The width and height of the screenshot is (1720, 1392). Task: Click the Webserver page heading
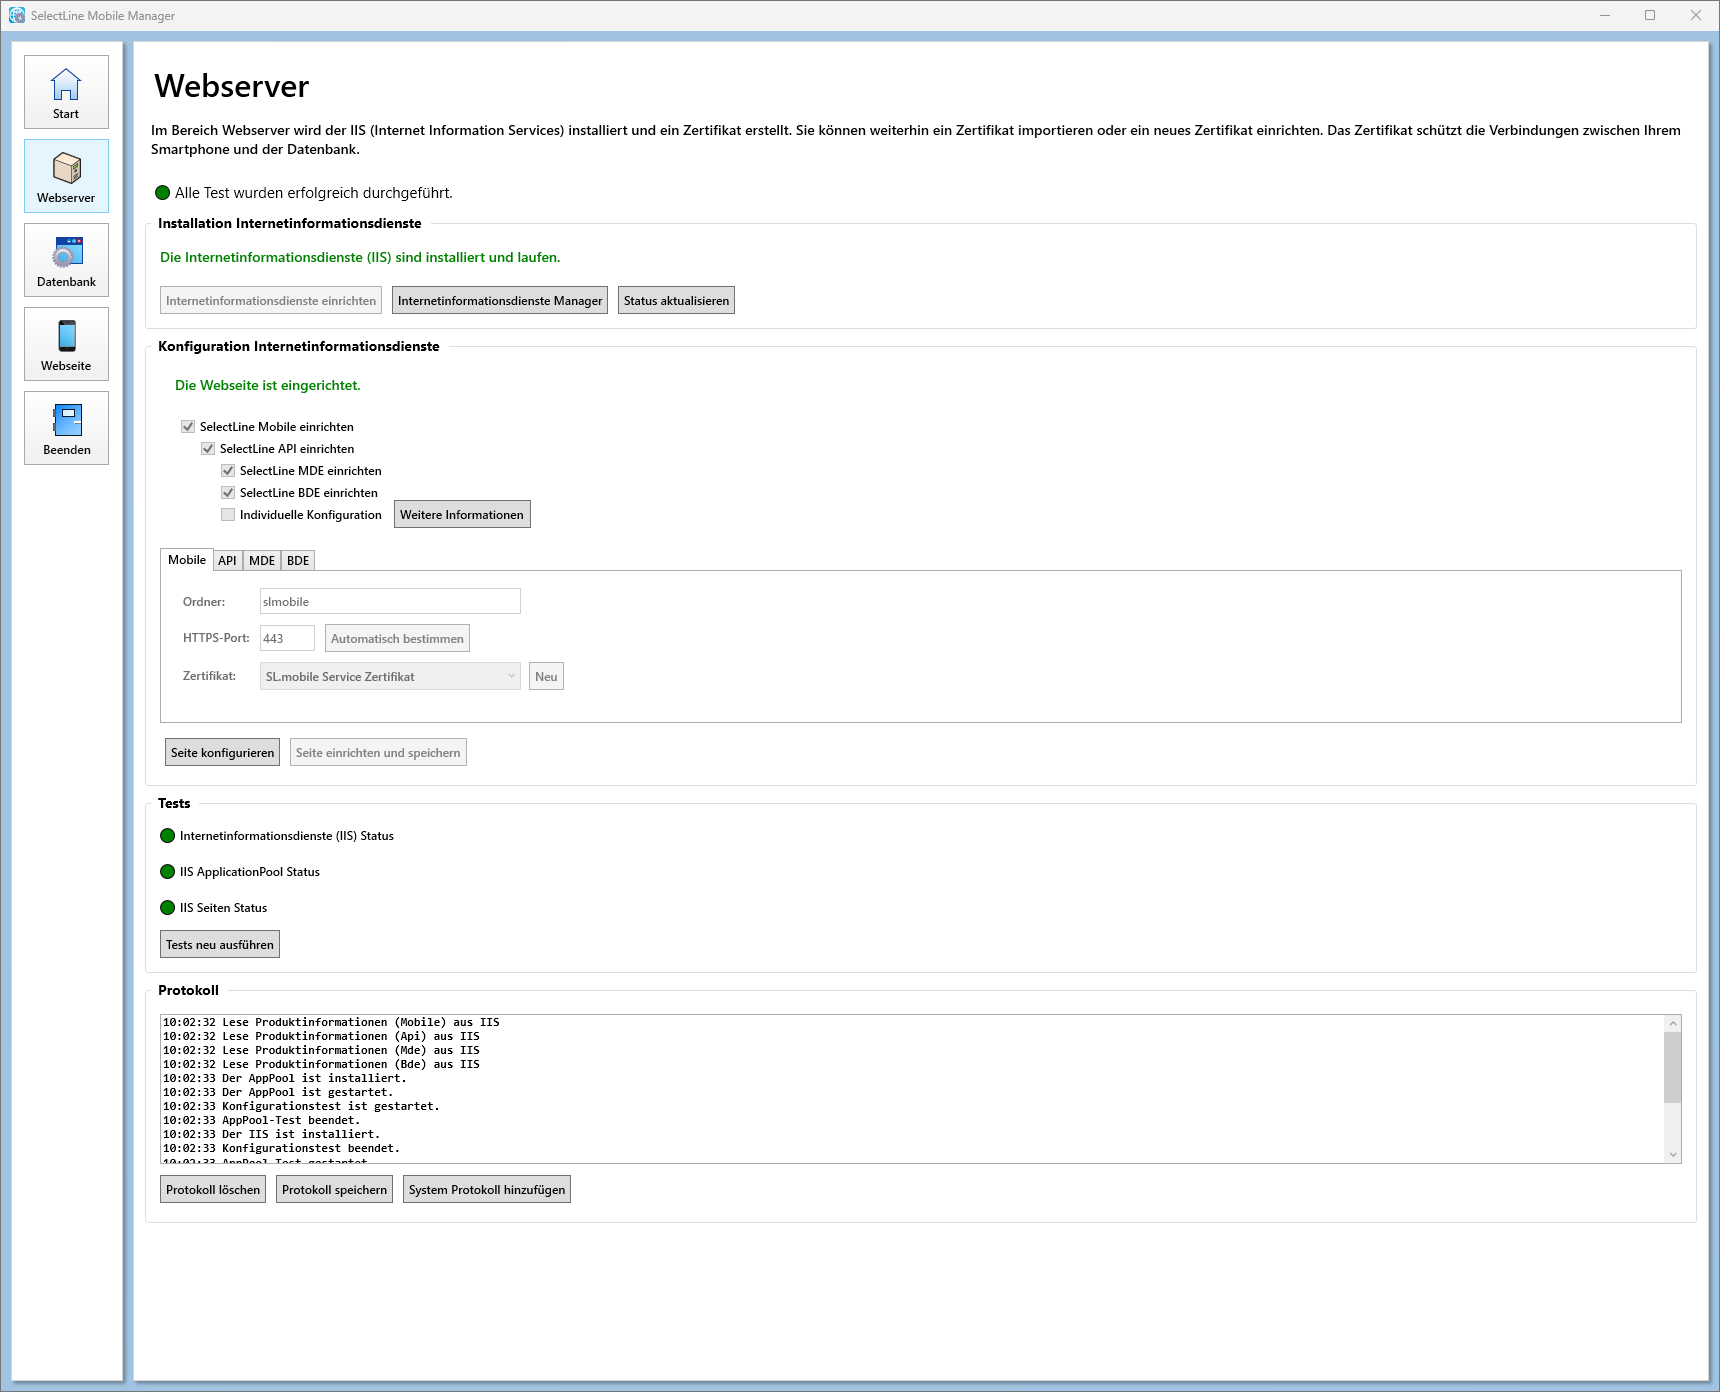(232, 86)
